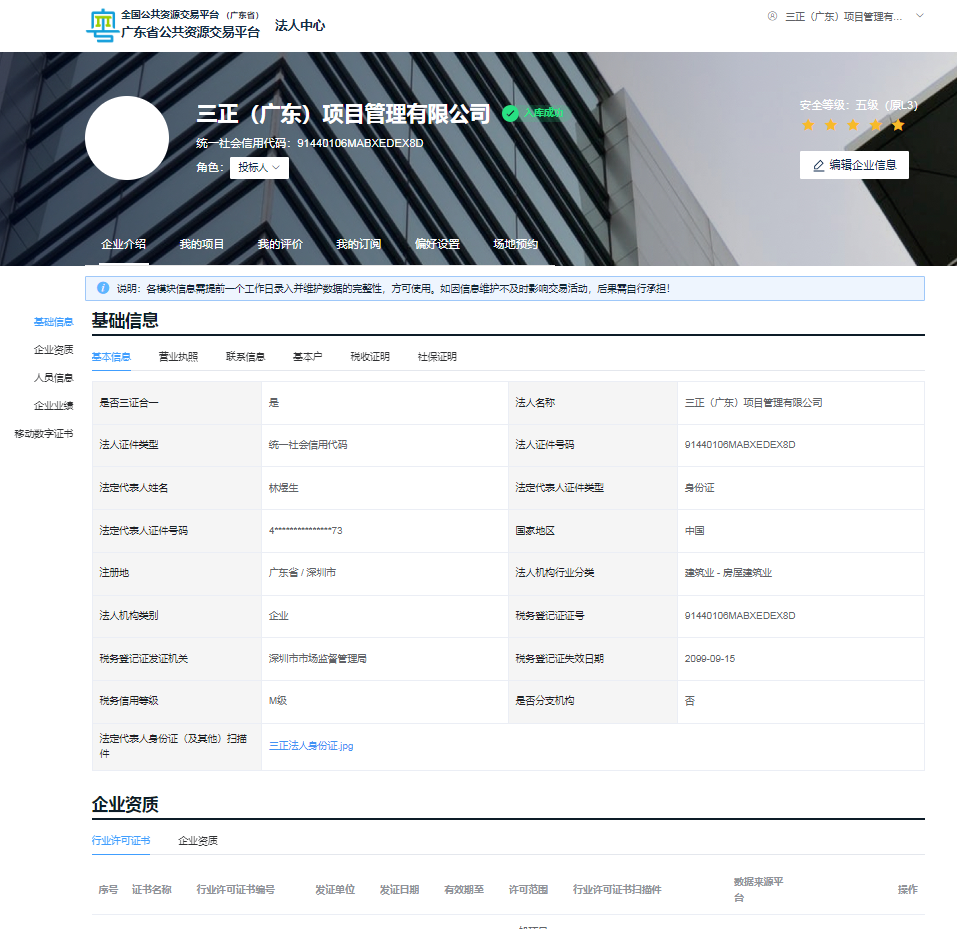
Task: Click the five-star security rating
Action: click(853, 125)
